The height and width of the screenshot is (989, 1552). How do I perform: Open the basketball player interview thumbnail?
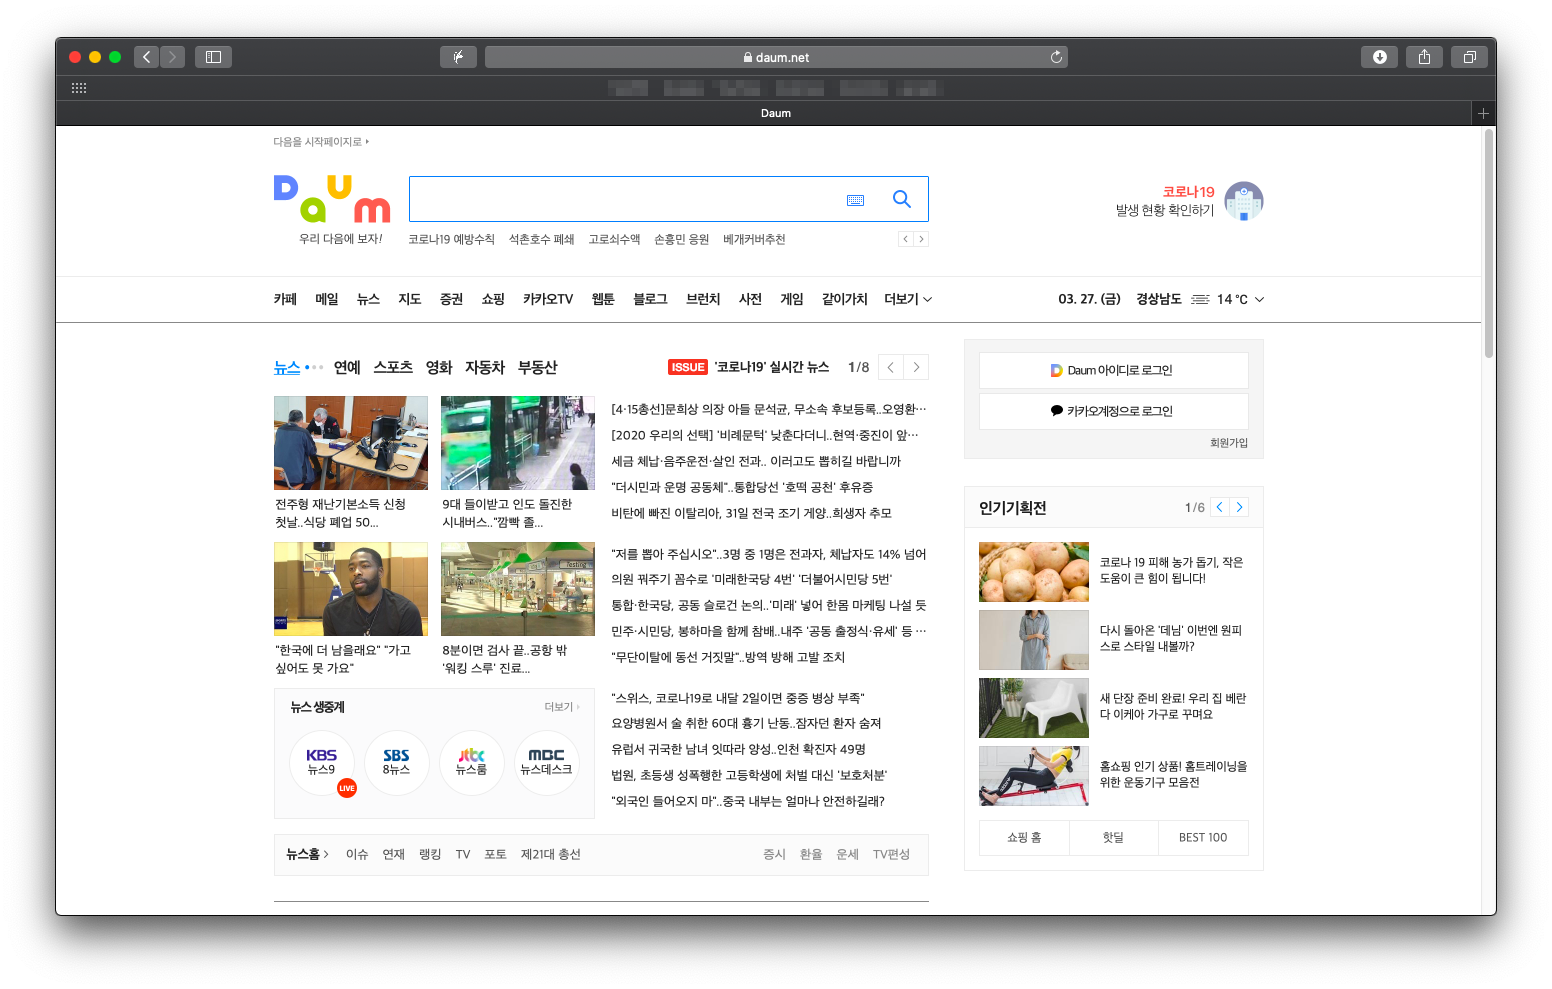(x=351, y=589)
